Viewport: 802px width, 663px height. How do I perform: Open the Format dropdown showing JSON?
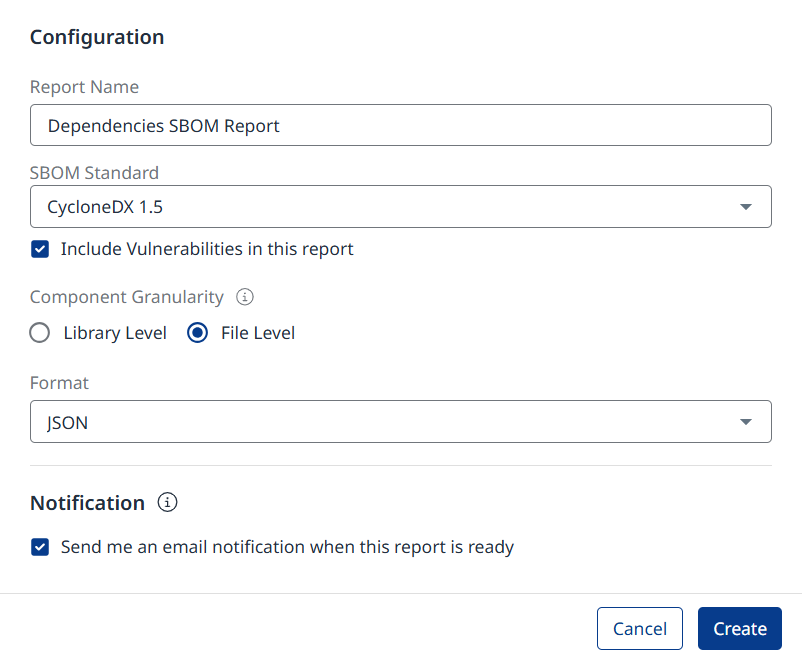pyautogui.click(x=400, y=422)
